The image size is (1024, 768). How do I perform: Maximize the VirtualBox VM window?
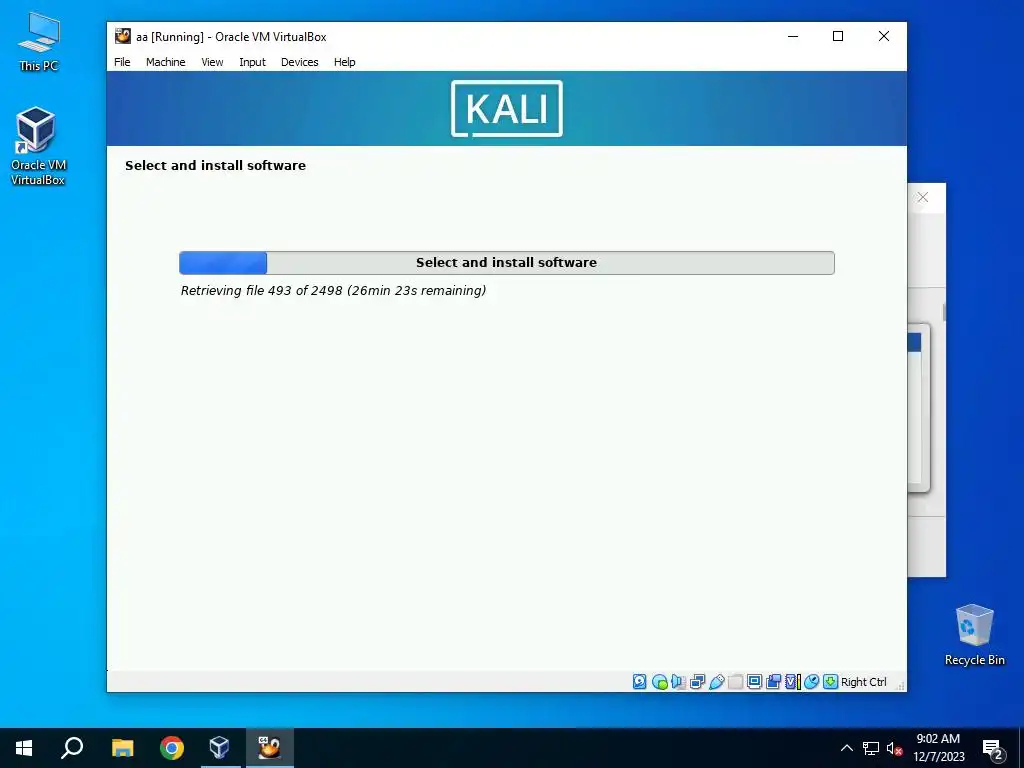pyautogui.click(x=838, y=37)
